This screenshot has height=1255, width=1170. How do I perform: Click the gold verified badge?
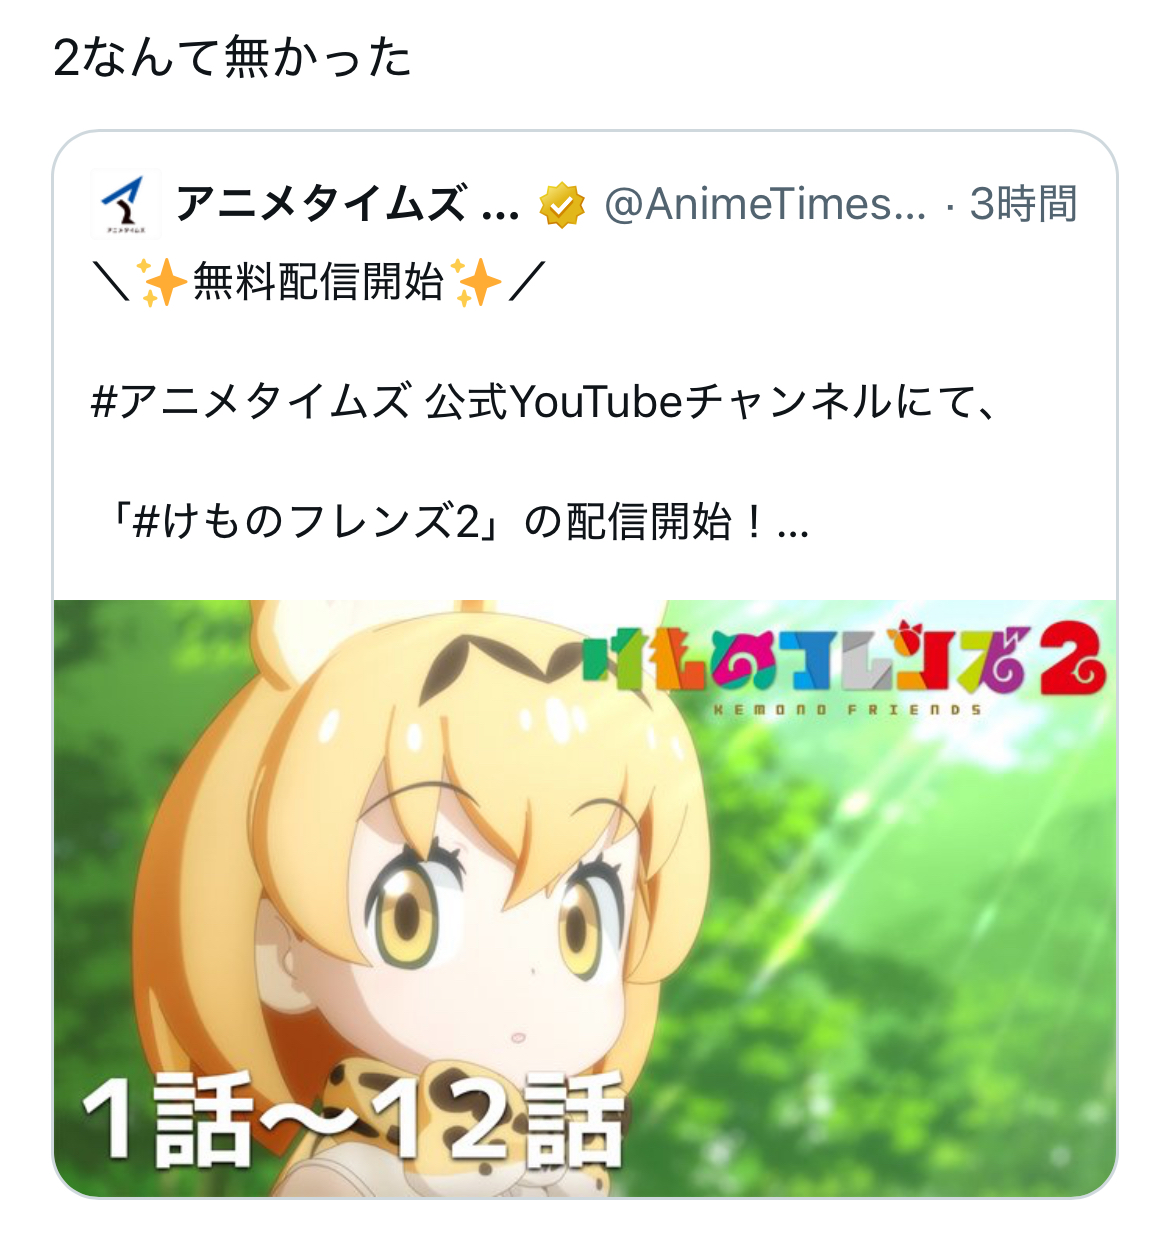[562, 205]
